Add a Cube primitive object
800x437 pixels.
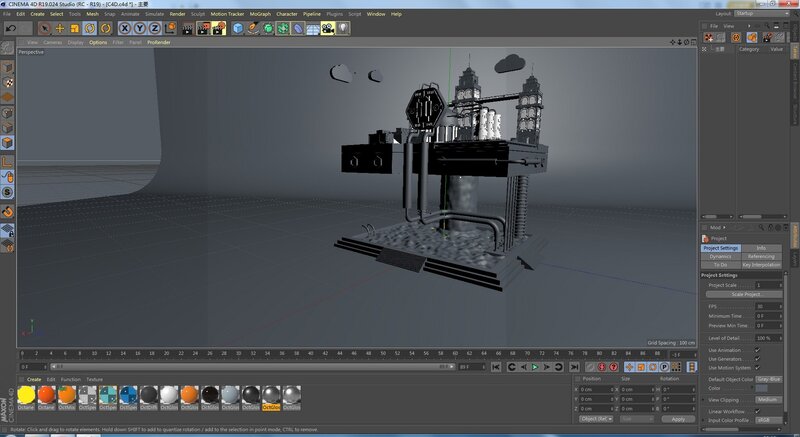coord(239,29)
